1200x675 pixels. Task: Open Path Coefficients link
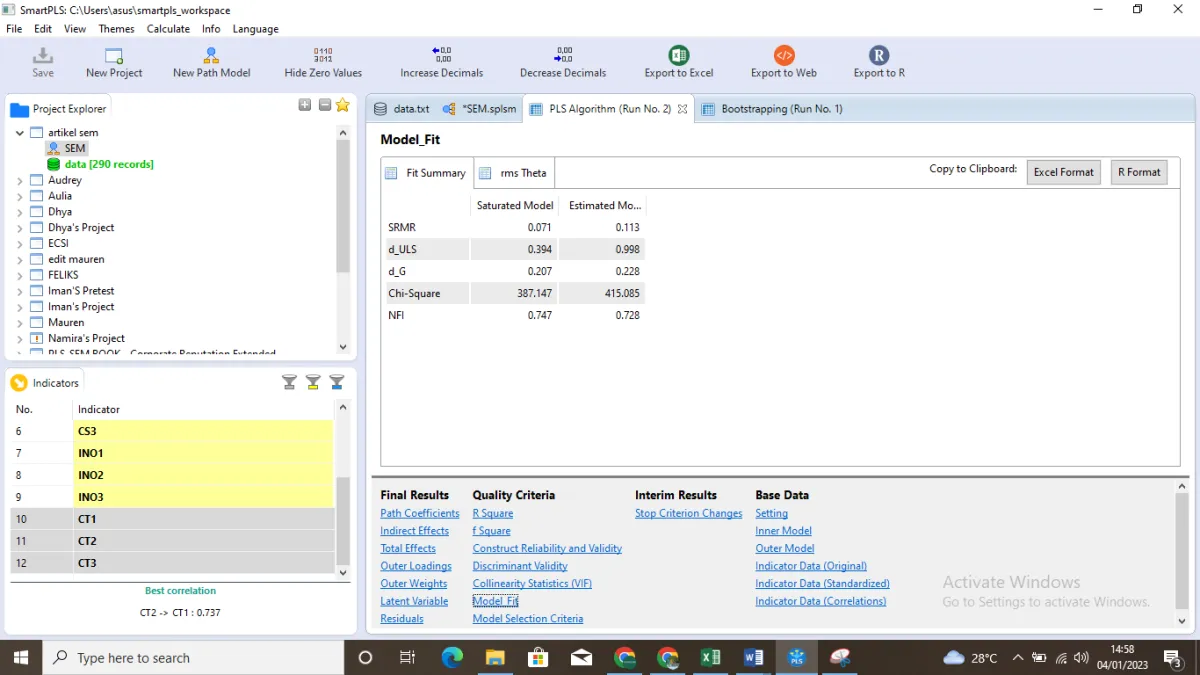point(420,513)
